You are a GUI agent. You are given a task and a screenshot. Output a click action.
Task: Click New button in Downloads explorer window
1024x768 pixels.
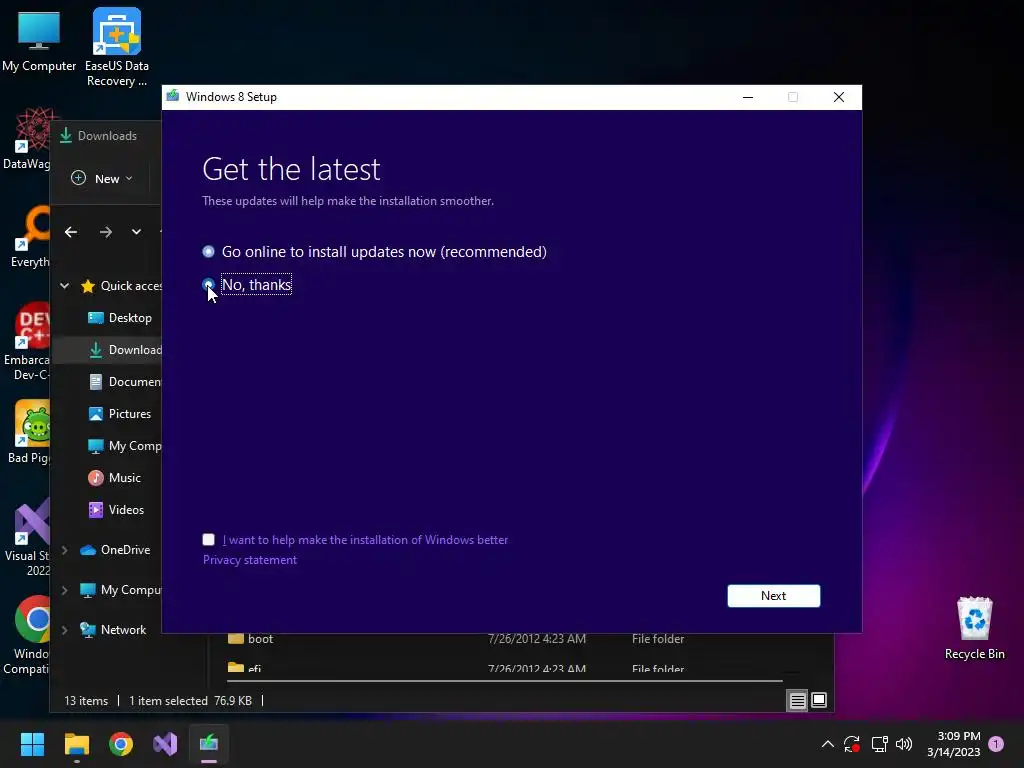coord(102,178)
